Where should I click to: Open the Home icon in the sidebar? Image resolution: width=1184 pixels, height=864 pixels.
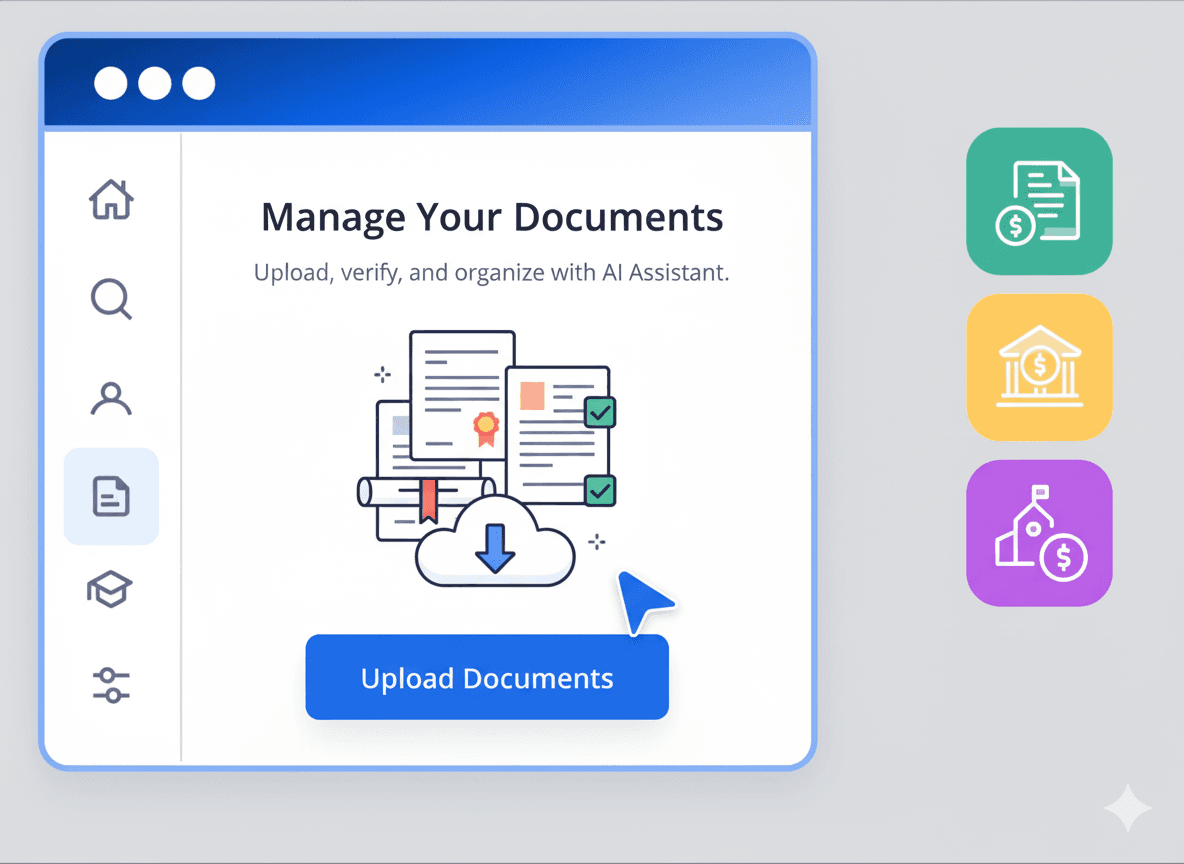pos(111,200)
